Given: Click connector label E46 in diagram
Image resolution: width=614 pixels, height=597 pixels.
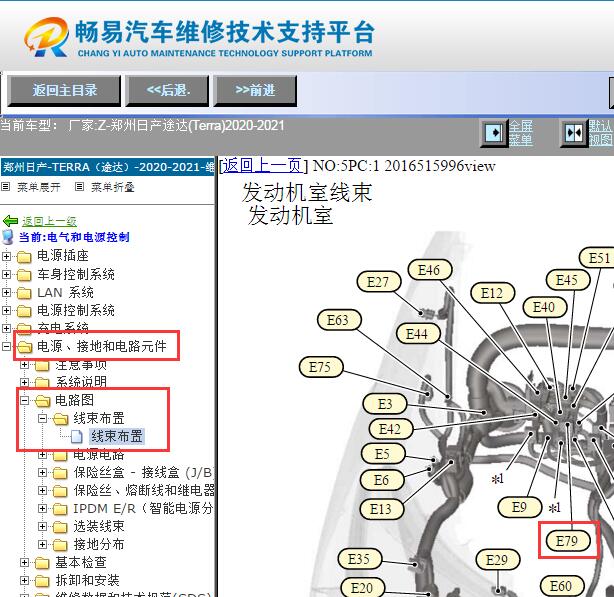Looking at the screenshot, I should pyautogui.click(x=429, y=270).
